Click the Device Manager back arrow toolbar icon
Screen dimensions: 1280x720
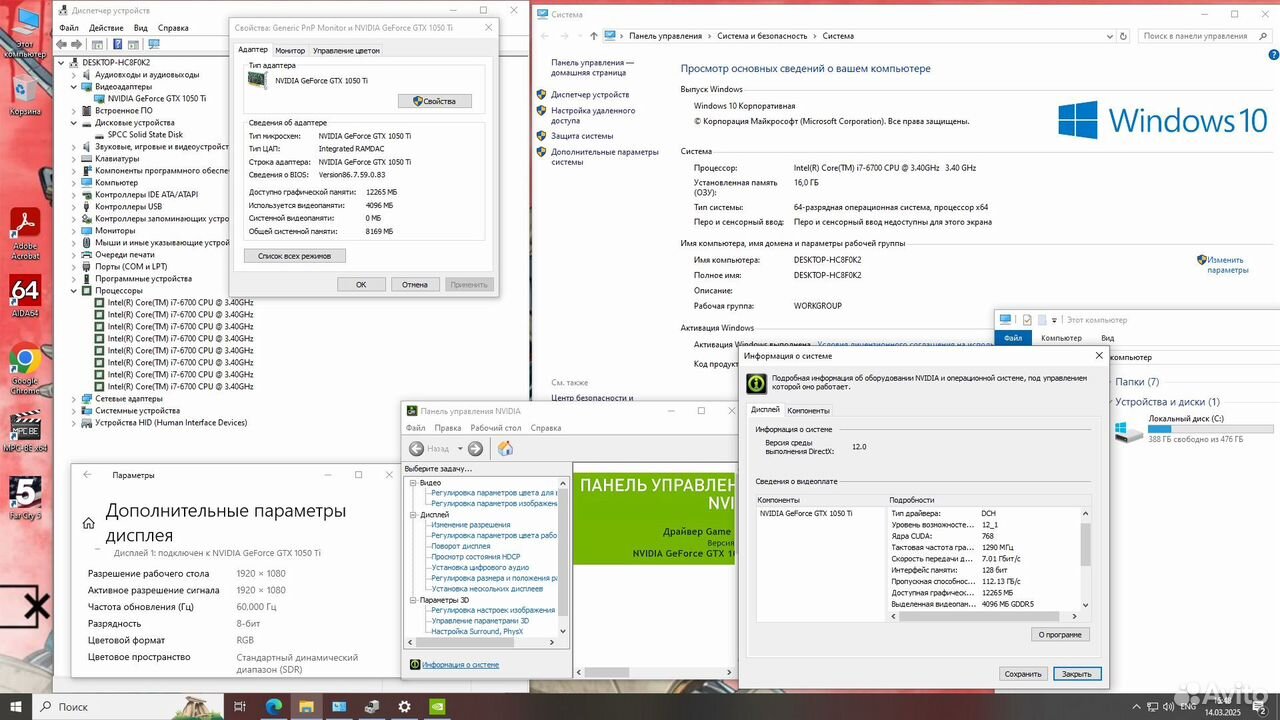(x=64, y=44)
